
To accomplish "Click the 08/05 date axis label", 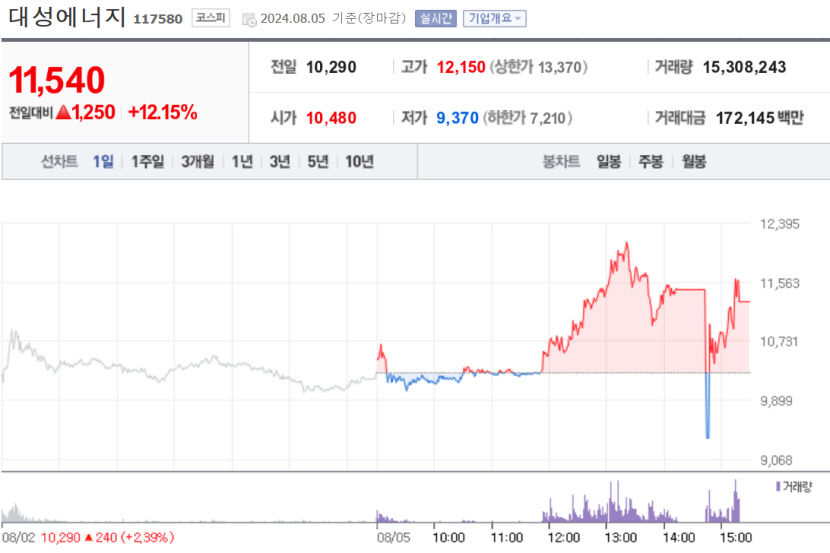I will (393, 538).
